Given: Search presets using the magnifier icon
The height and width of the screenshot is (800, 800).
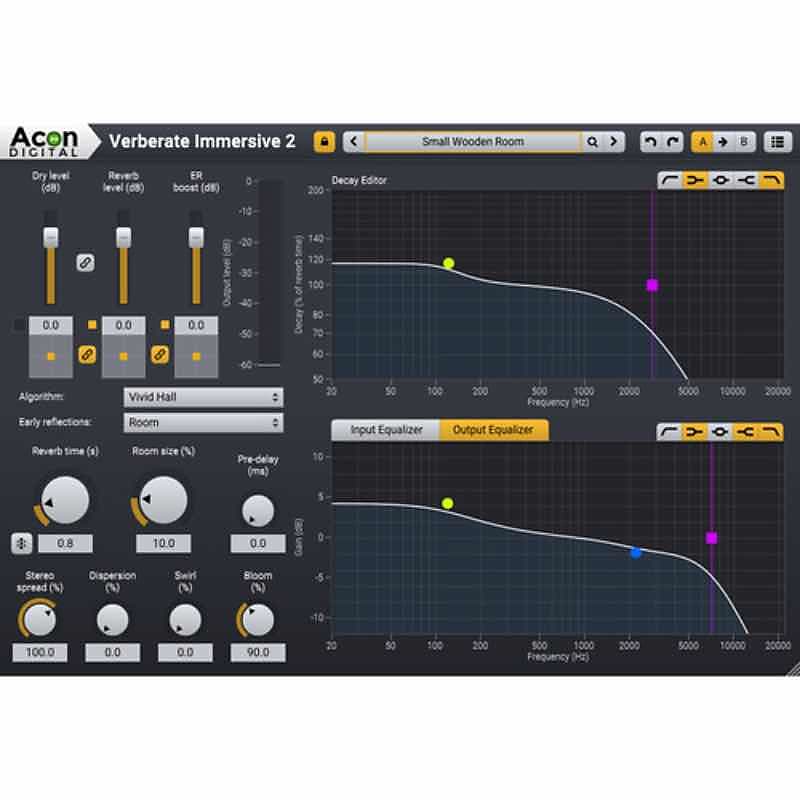Looking at the screenshot, I should pos(591,141).
